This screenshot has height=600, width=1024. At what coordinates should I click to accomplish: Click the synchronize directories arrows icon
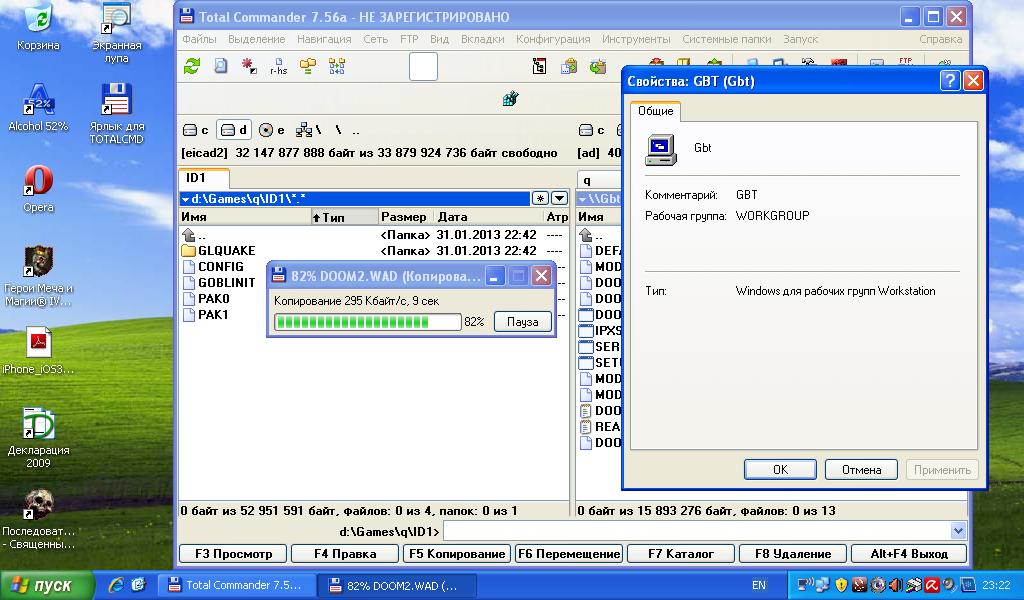[337, 66]
